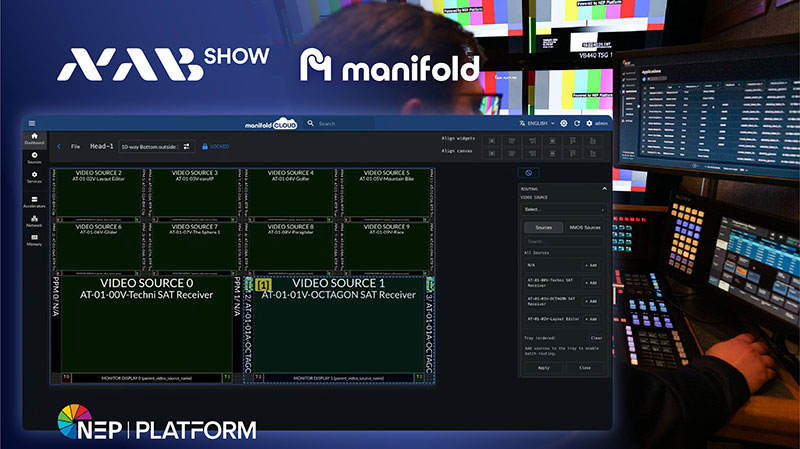Viewport: 800px width, 449px height.
Task: Click the fifth Align widgets icon
Action: (x=572, y=141)
